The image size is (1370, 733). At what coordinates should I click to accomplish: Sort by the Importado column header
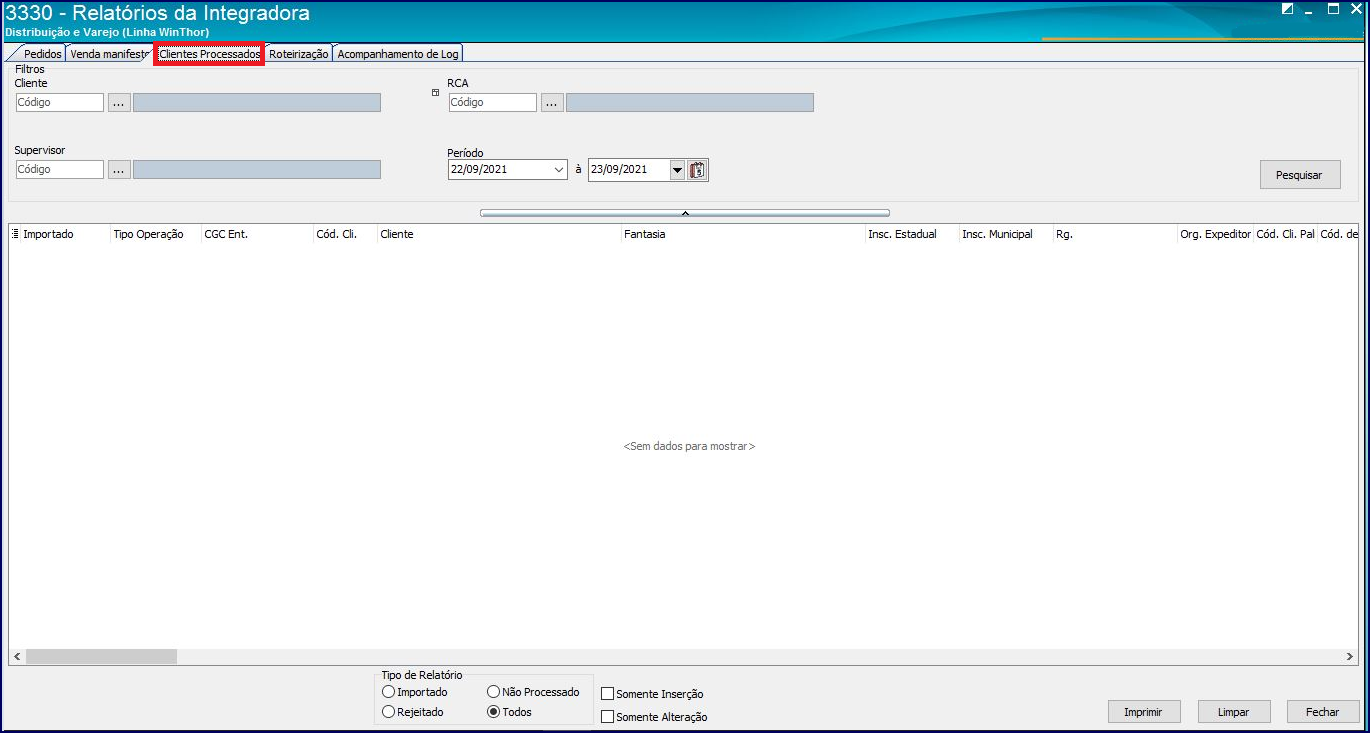[66, 234]
